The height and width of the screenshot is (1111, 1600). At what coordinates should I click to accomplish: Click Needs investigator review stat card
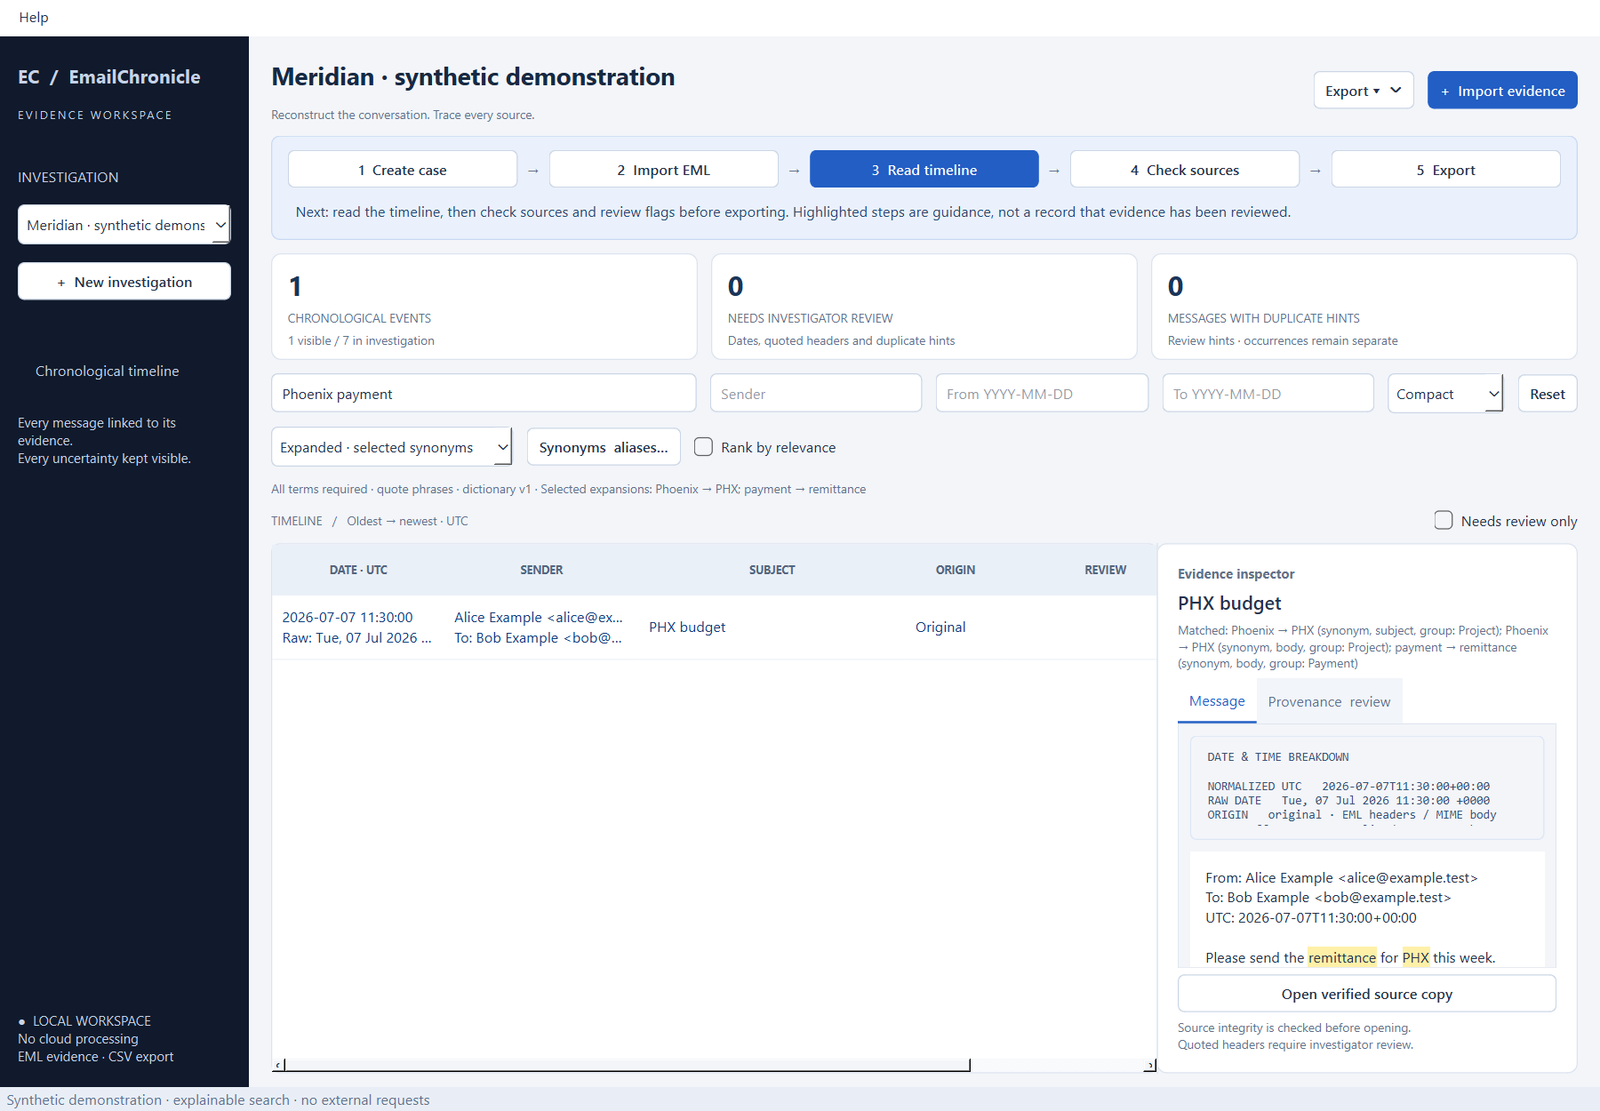tap(924, 306)
